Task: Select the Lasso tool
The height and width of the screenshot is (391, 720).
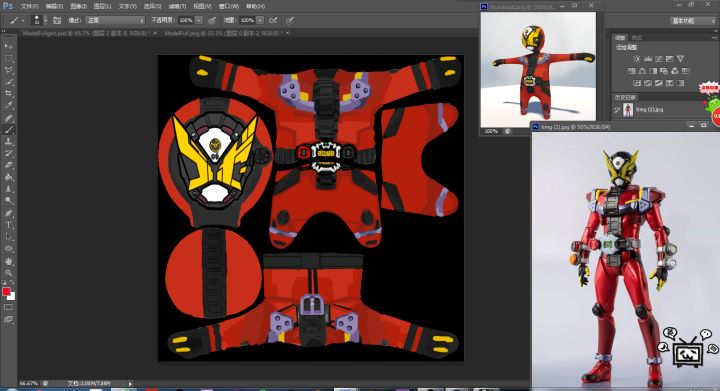Action: coord(8,70)
